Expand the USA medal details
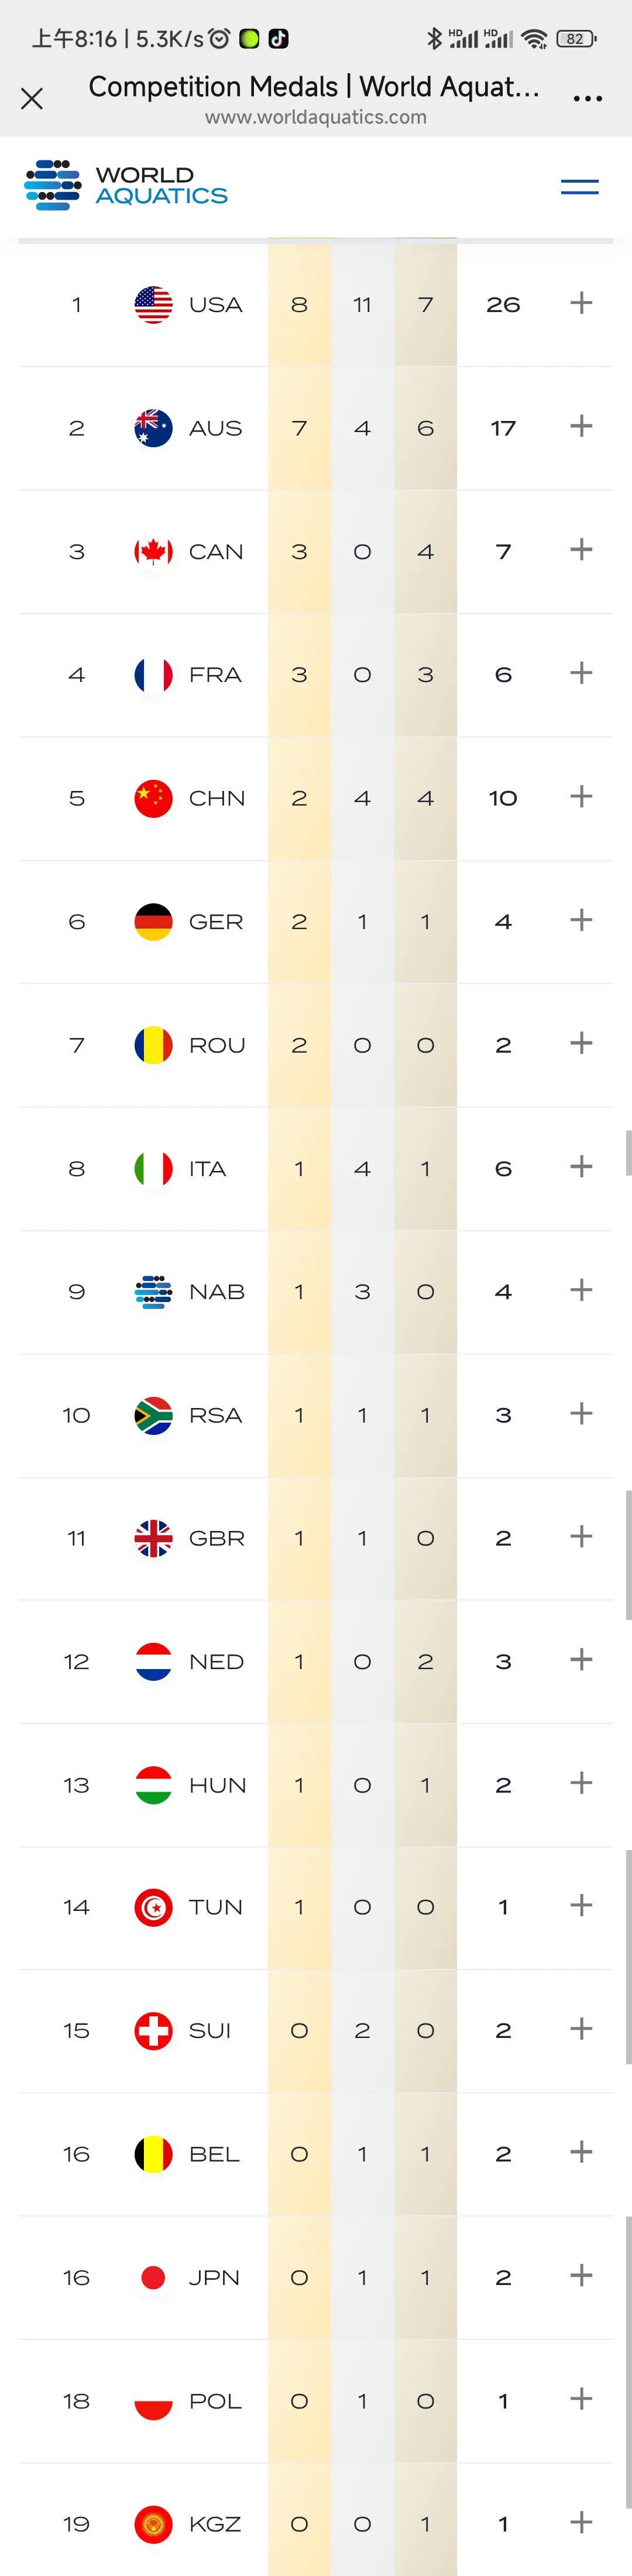This screenshot has height=2576, width=632. [581, 303]
